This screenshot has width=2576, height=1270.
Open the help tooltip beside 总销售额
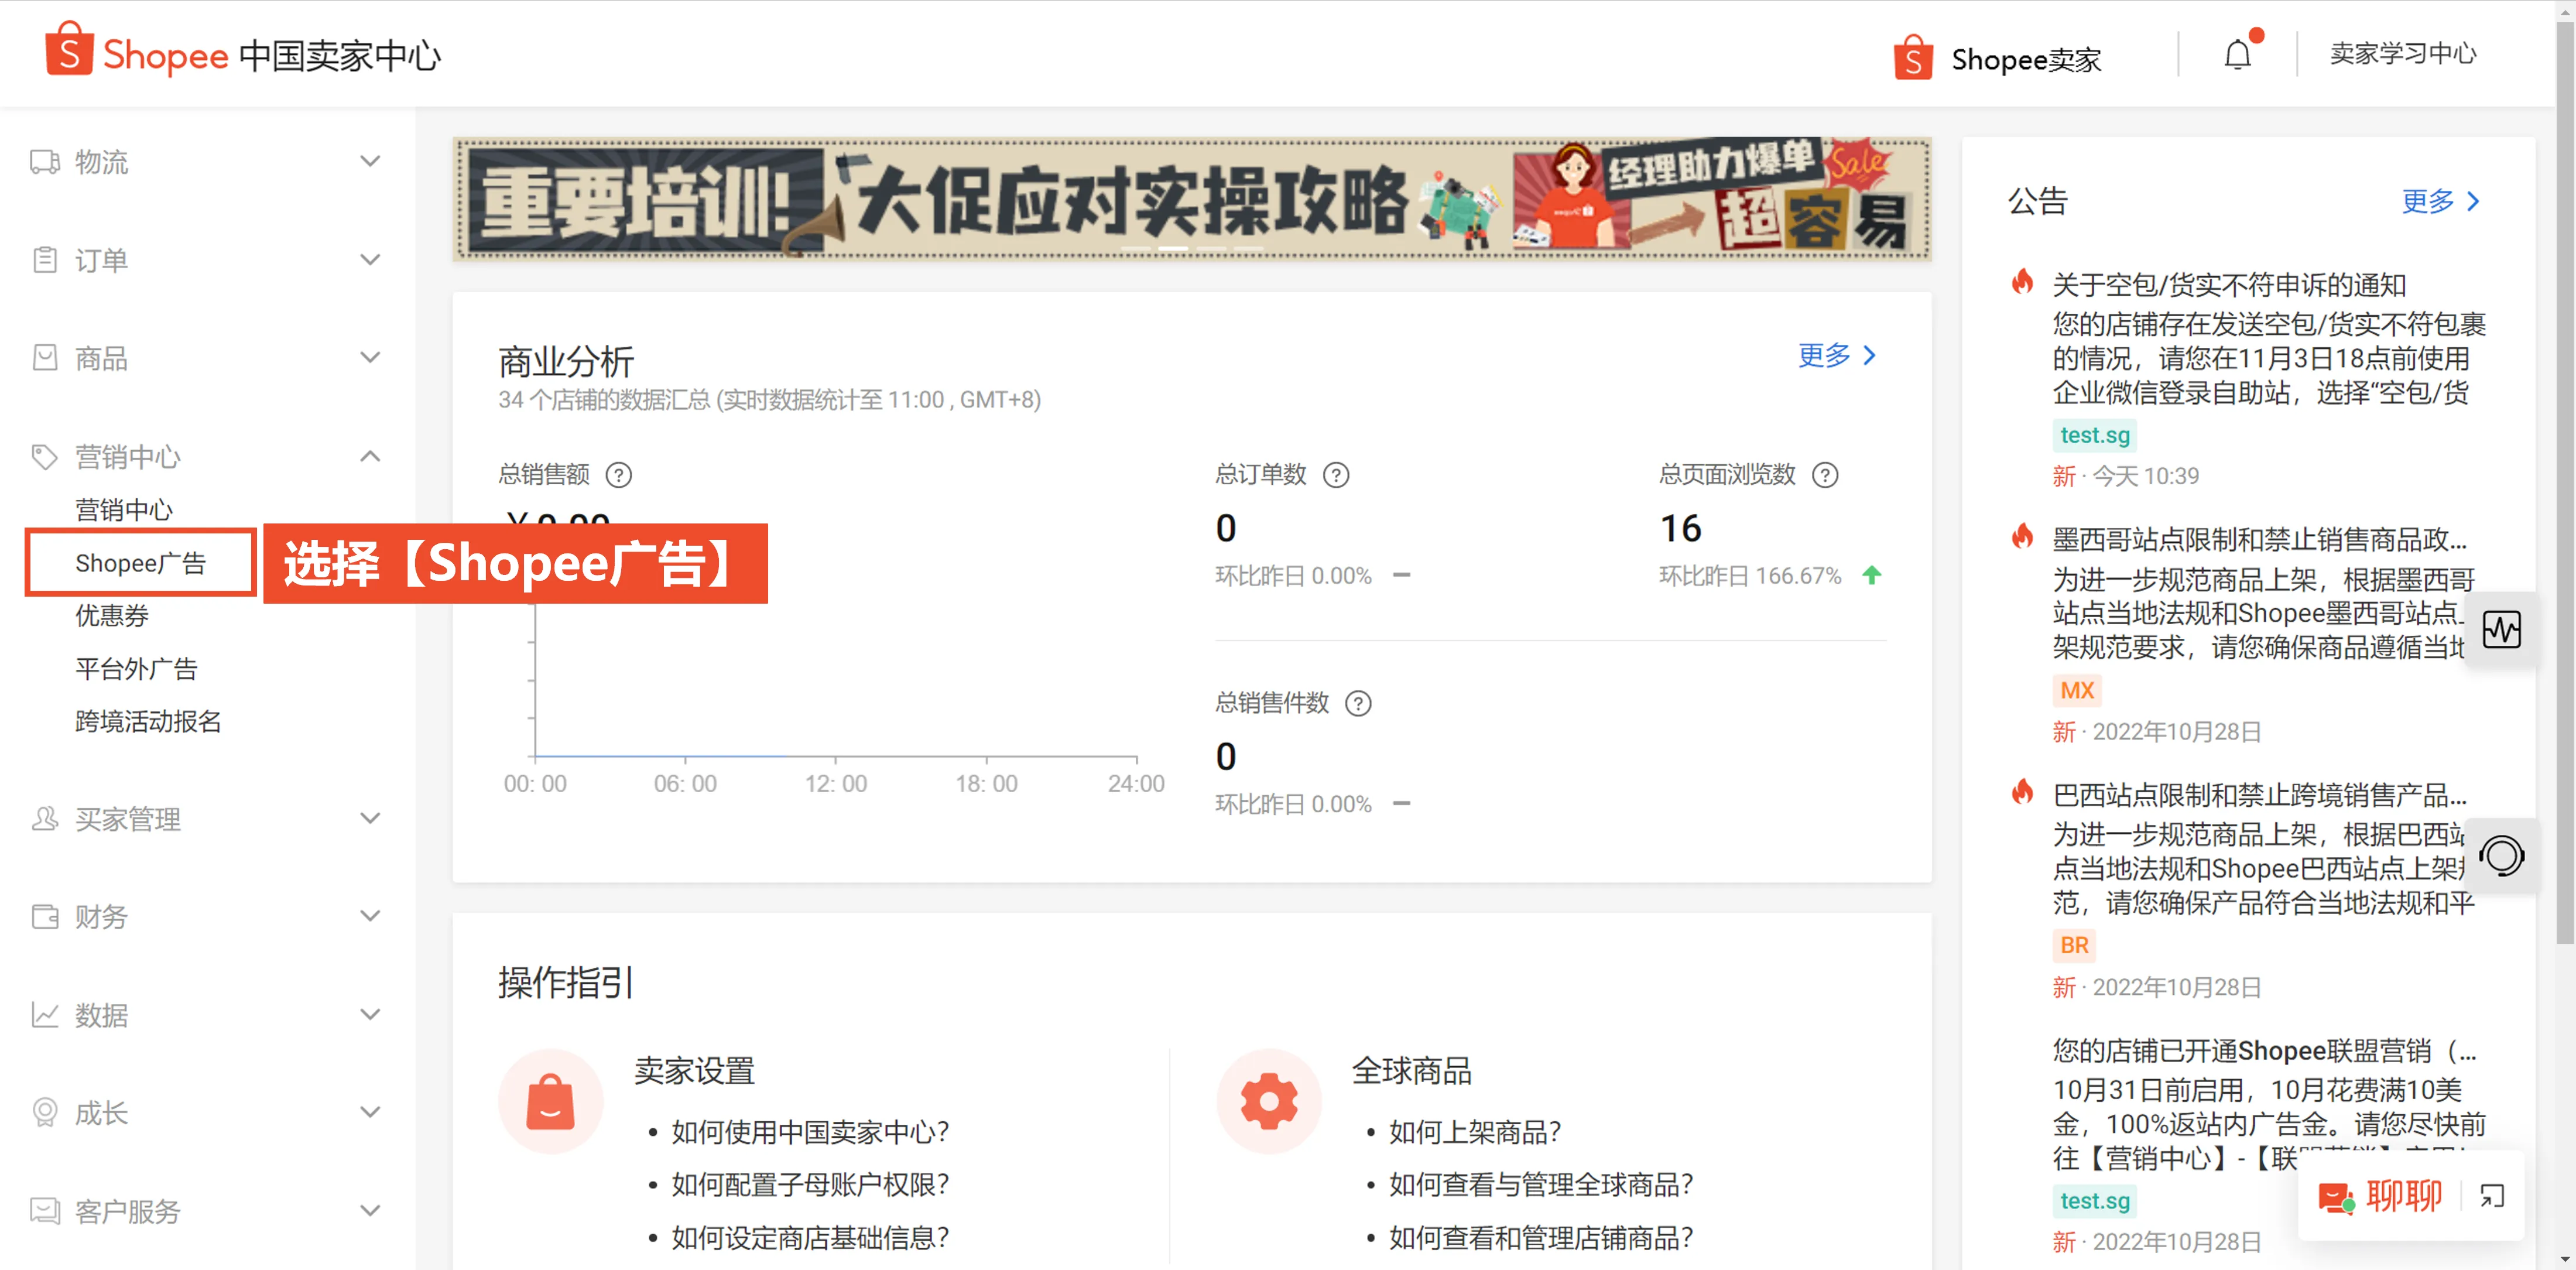620,475
